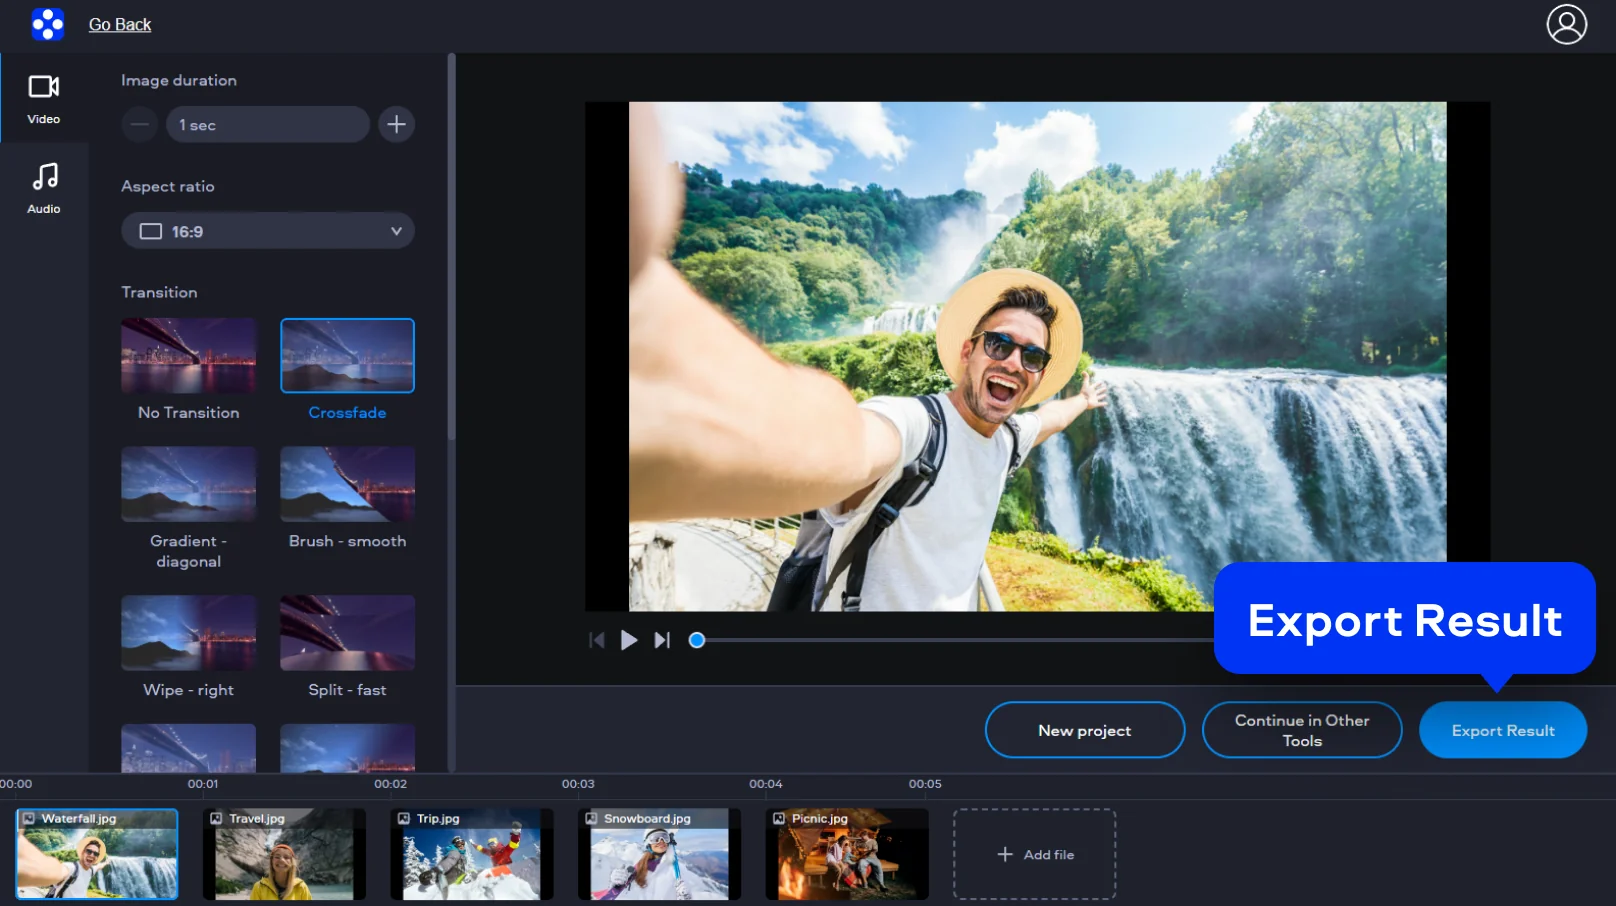1616x906 pixels.
Task: Click the Export Result button
Action: pyautogui.click(x=1502, y=730)
